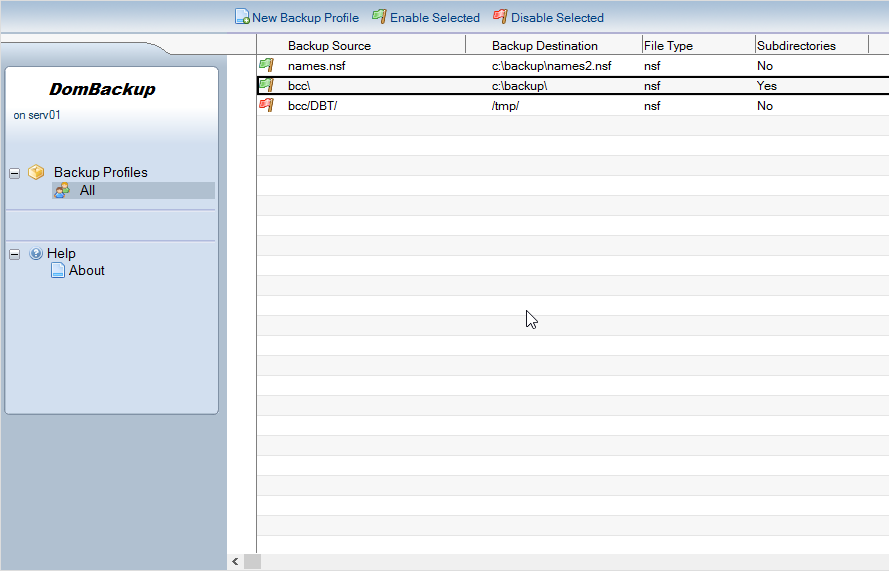Select All under Backup Profiles
Viewport: 889px width, 571px height.
[x=87, y=190]
